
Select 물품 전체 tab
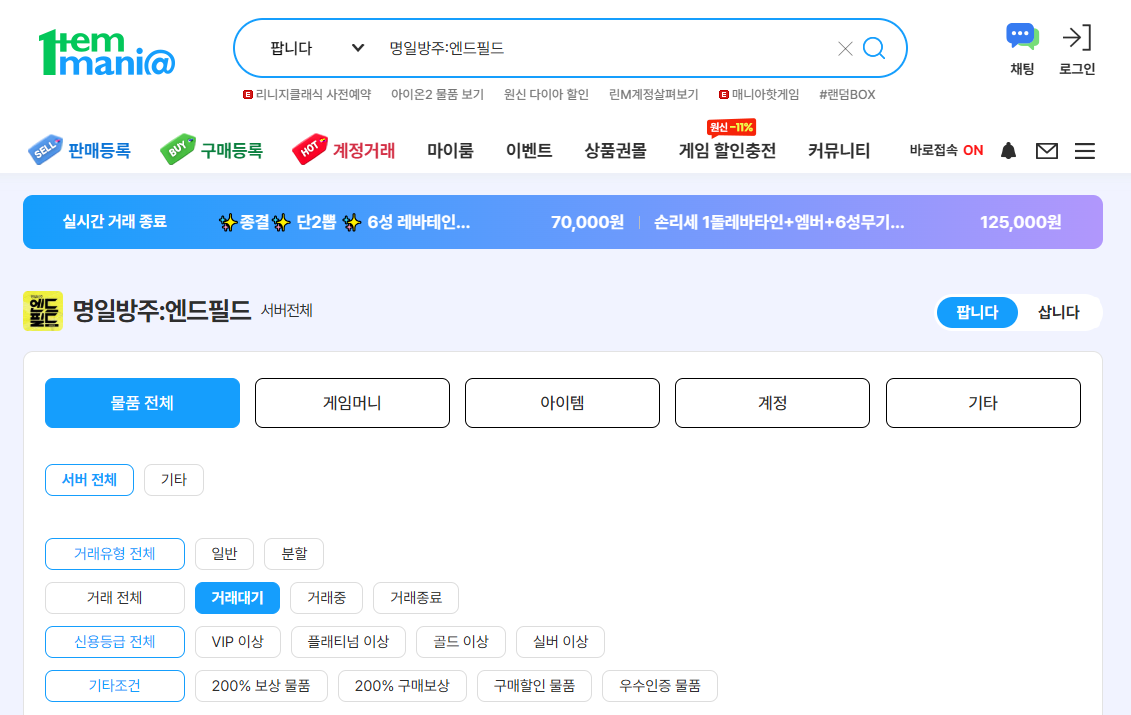(x=142, y=403)
